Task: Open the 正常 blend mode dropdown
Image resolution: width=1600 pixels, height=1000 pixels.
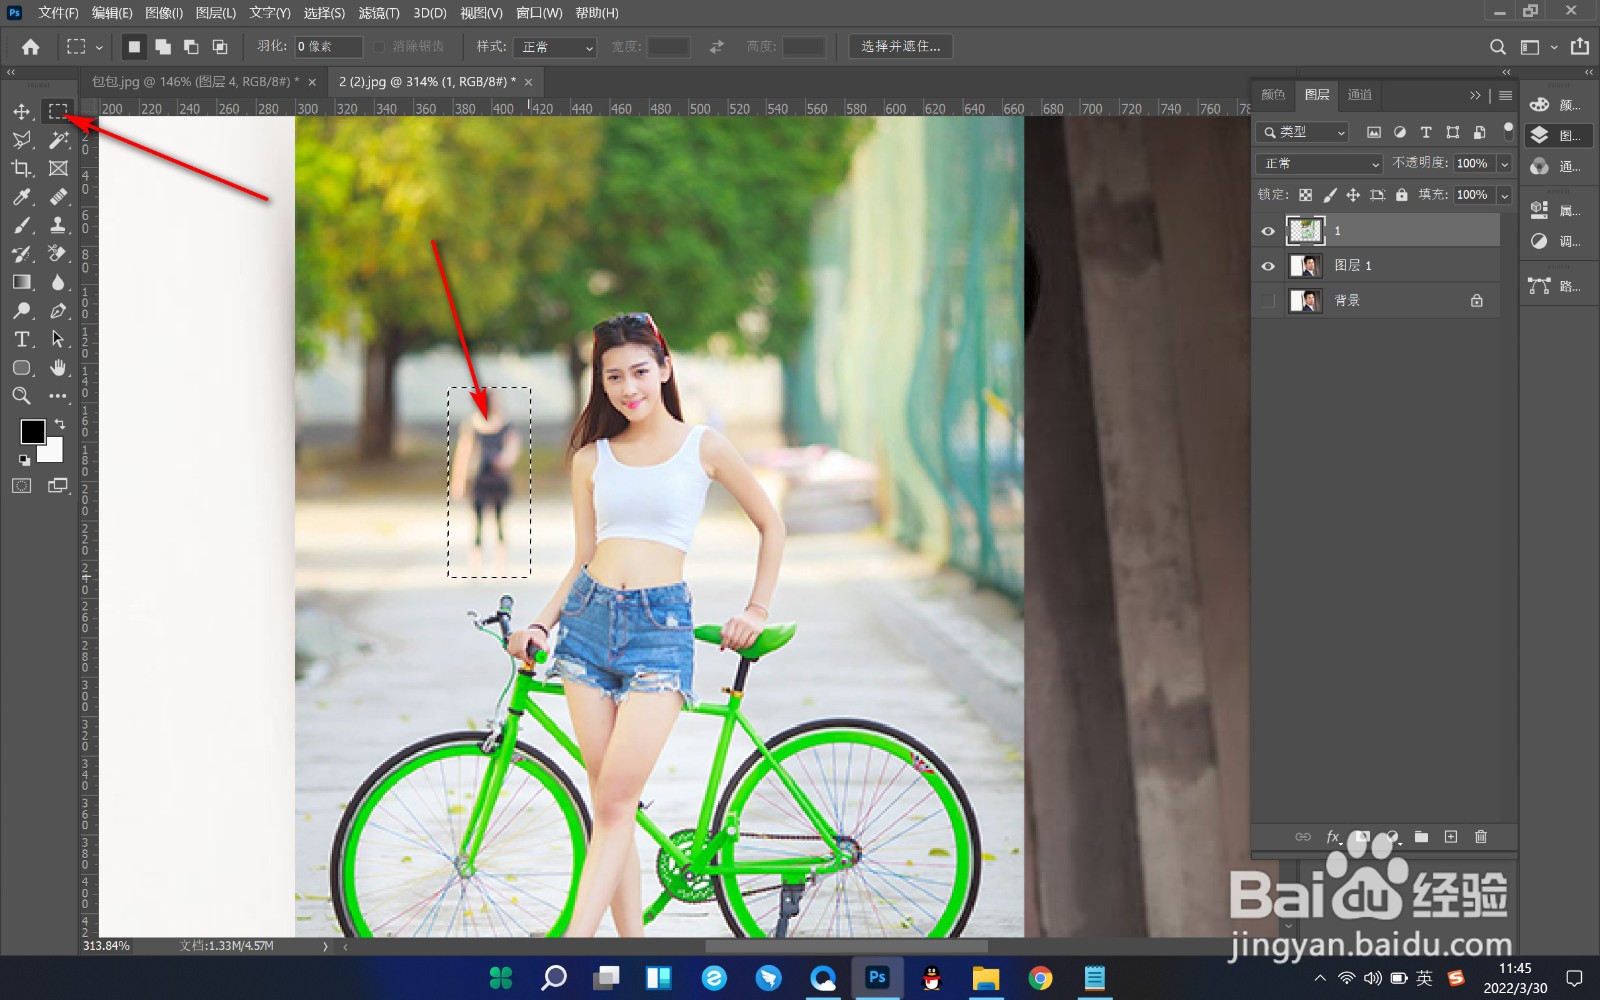Action: click(x=1320, y=163)
